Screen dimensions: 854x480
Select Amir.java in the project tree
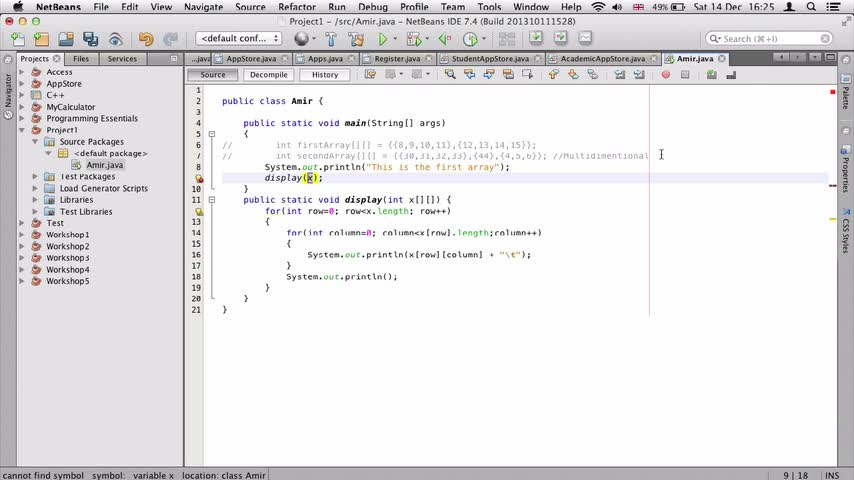click(105, 165)
